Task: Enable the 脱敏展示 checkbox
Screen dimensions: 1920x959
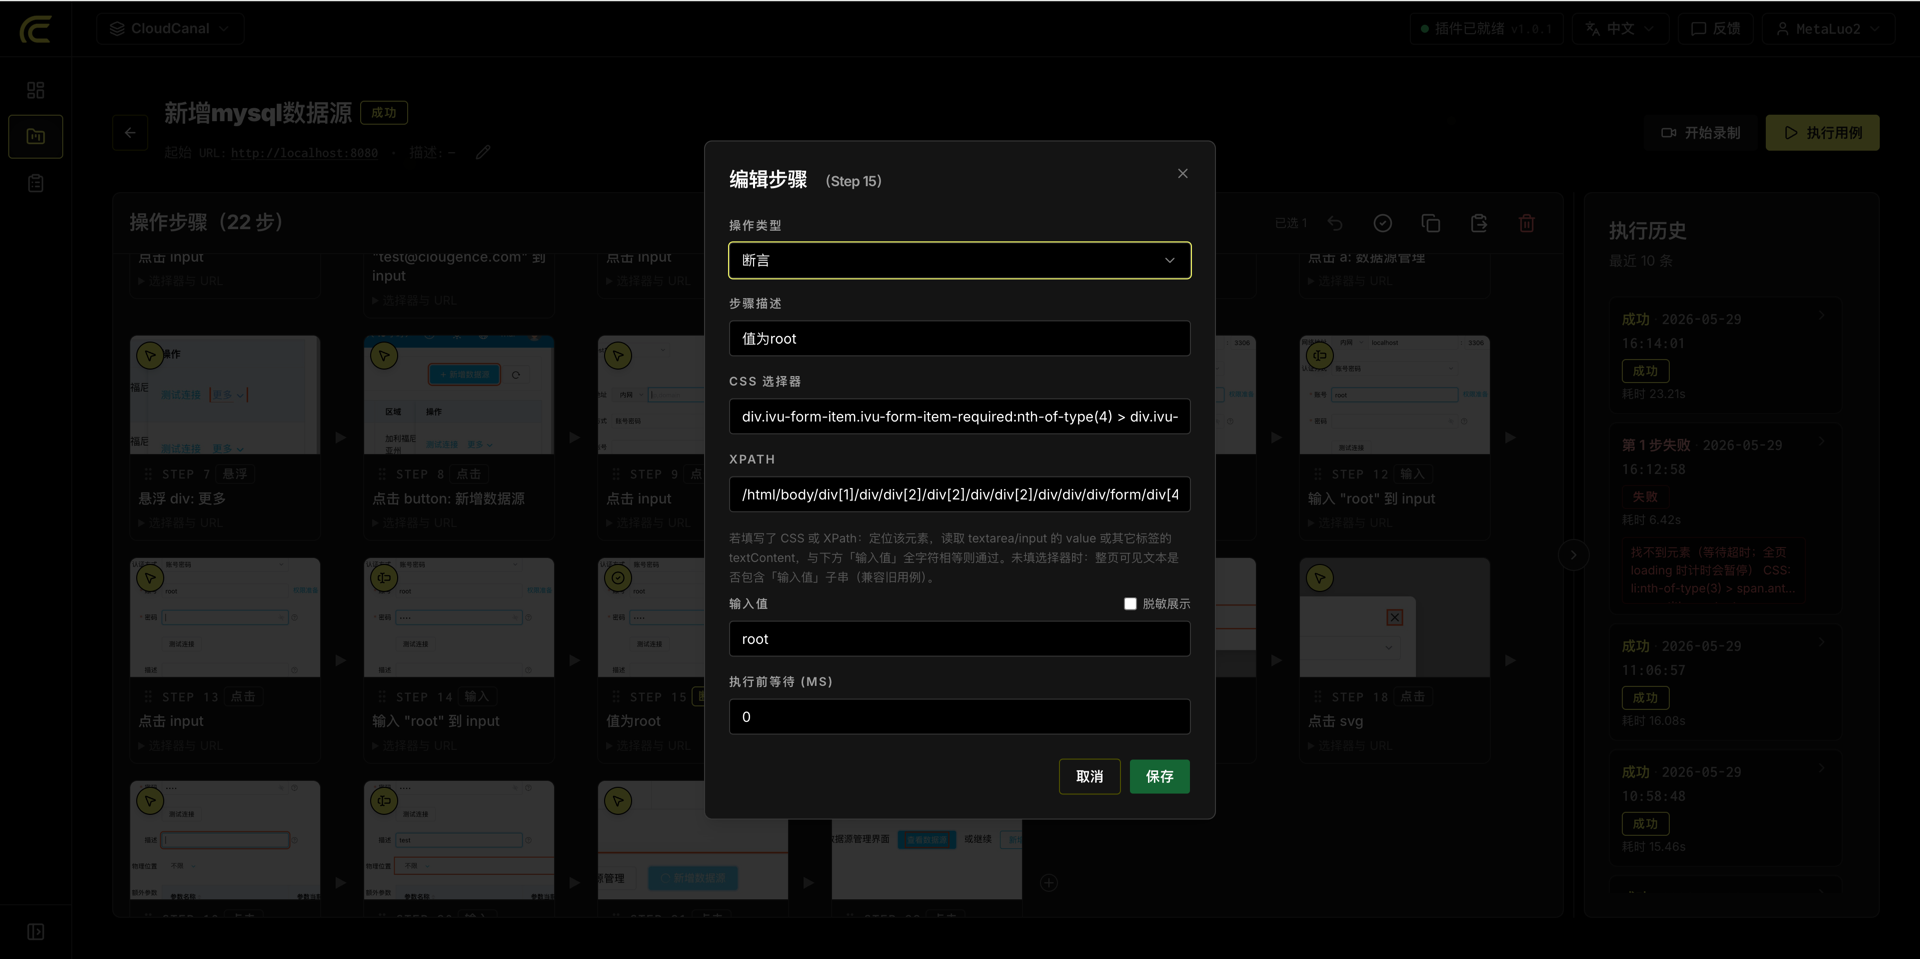Action: (x=1130, y=604)
